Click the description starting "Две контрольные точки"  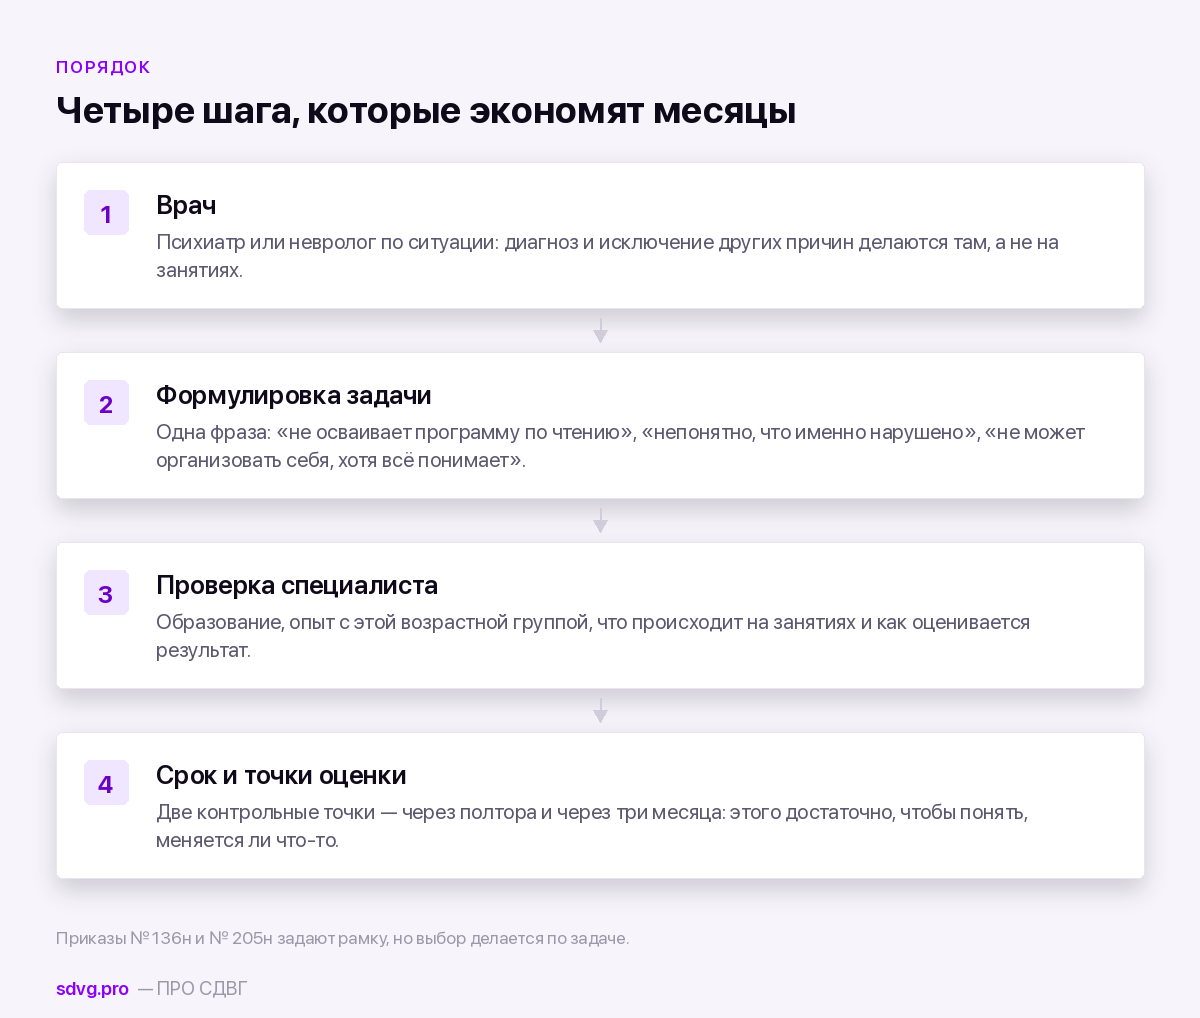tap(592, 826)
